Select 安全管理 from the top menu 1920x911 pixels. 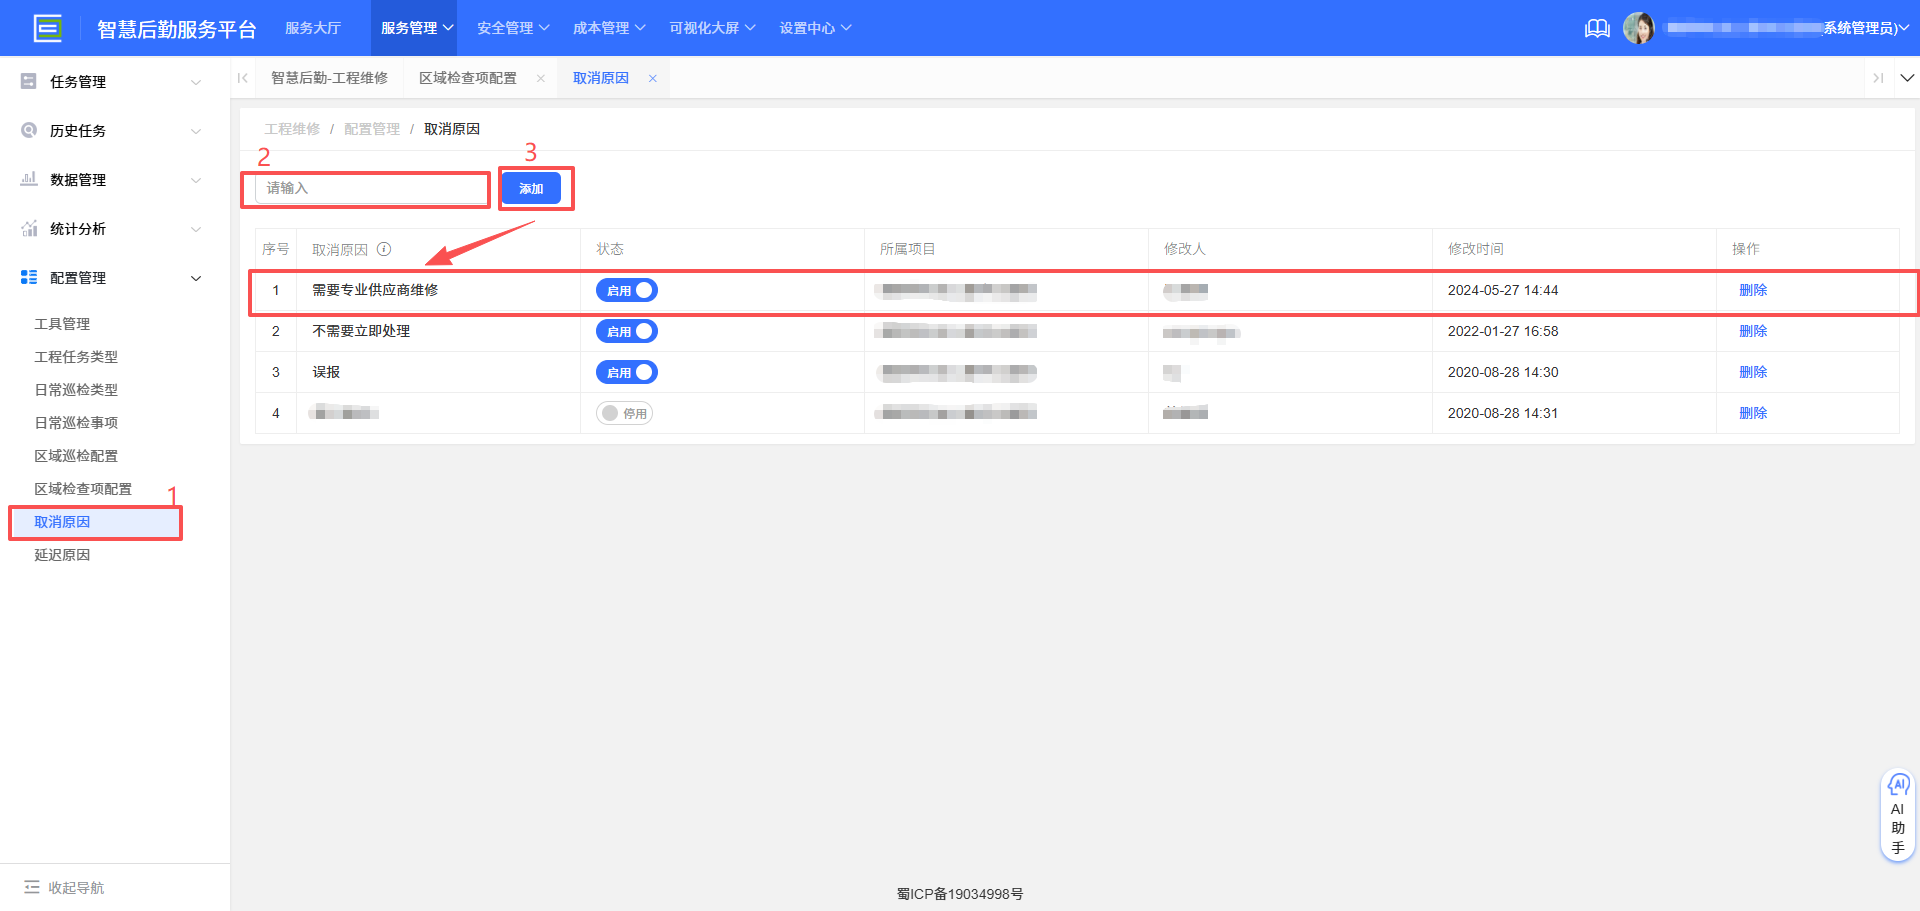coord(505,28)
